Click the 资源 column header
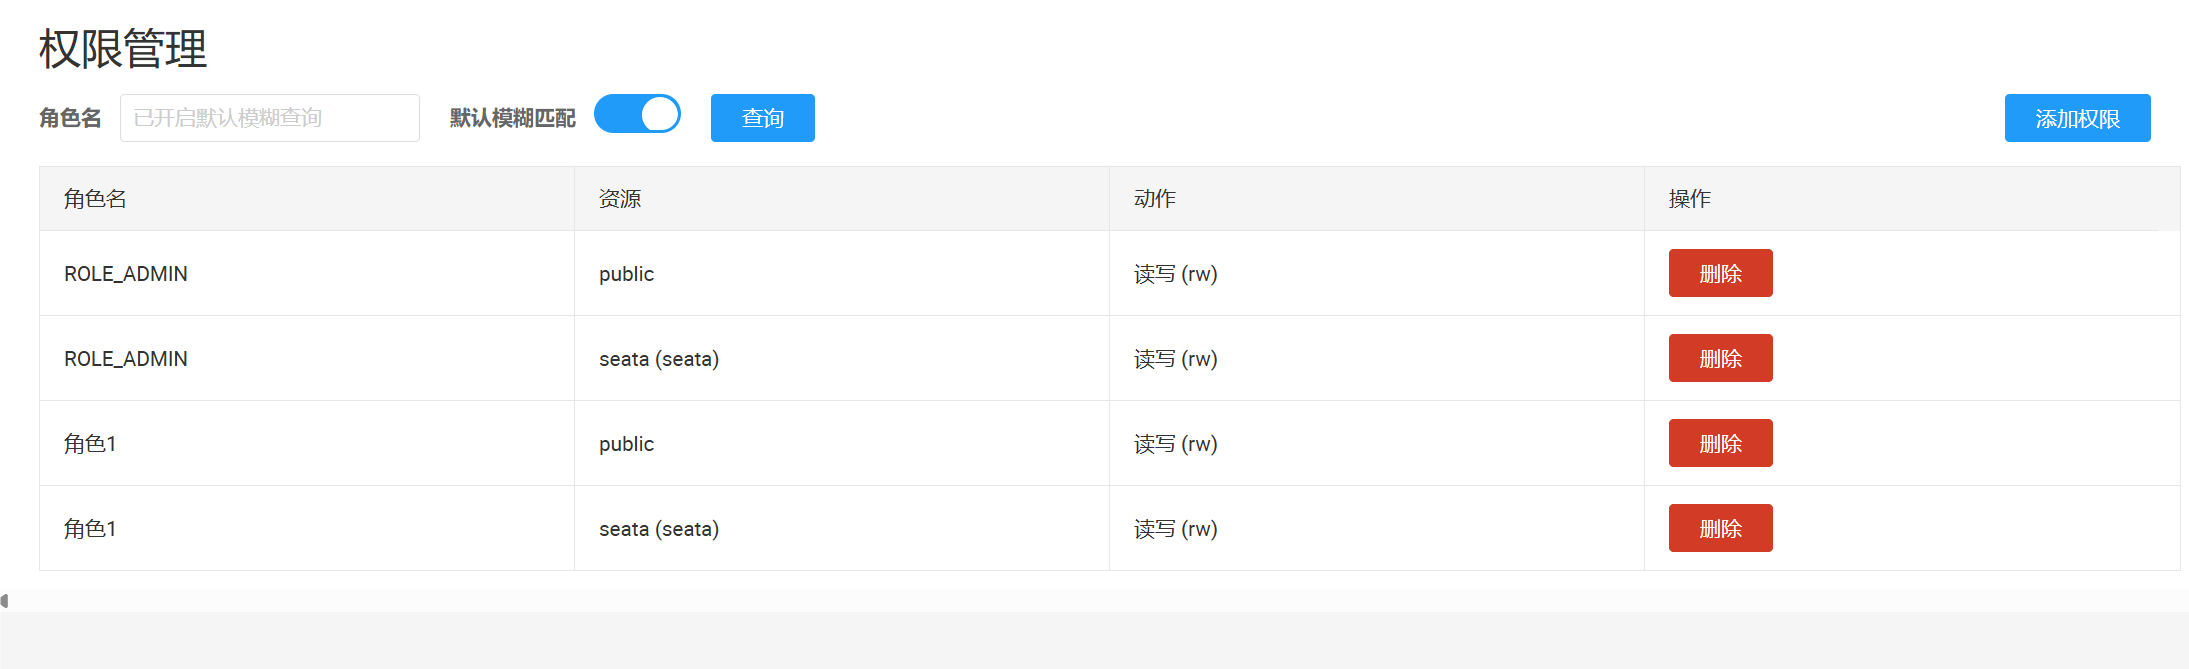This screenshot has height=669, width=2189. 620,199
